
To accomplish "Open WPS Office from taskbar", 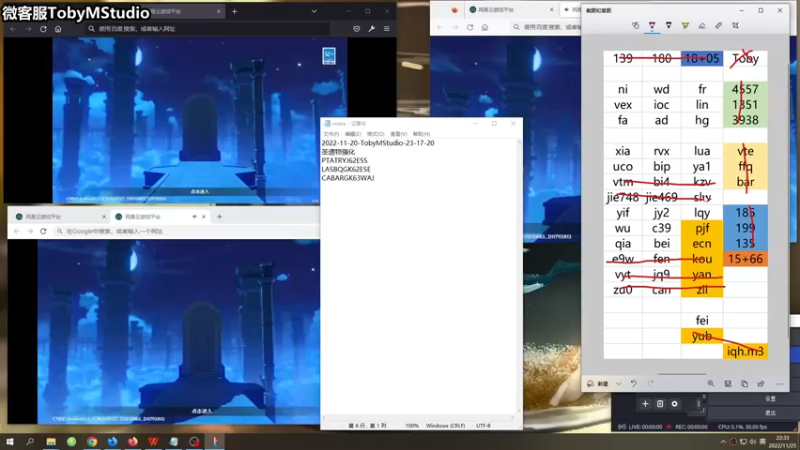I will pos(153,441).
